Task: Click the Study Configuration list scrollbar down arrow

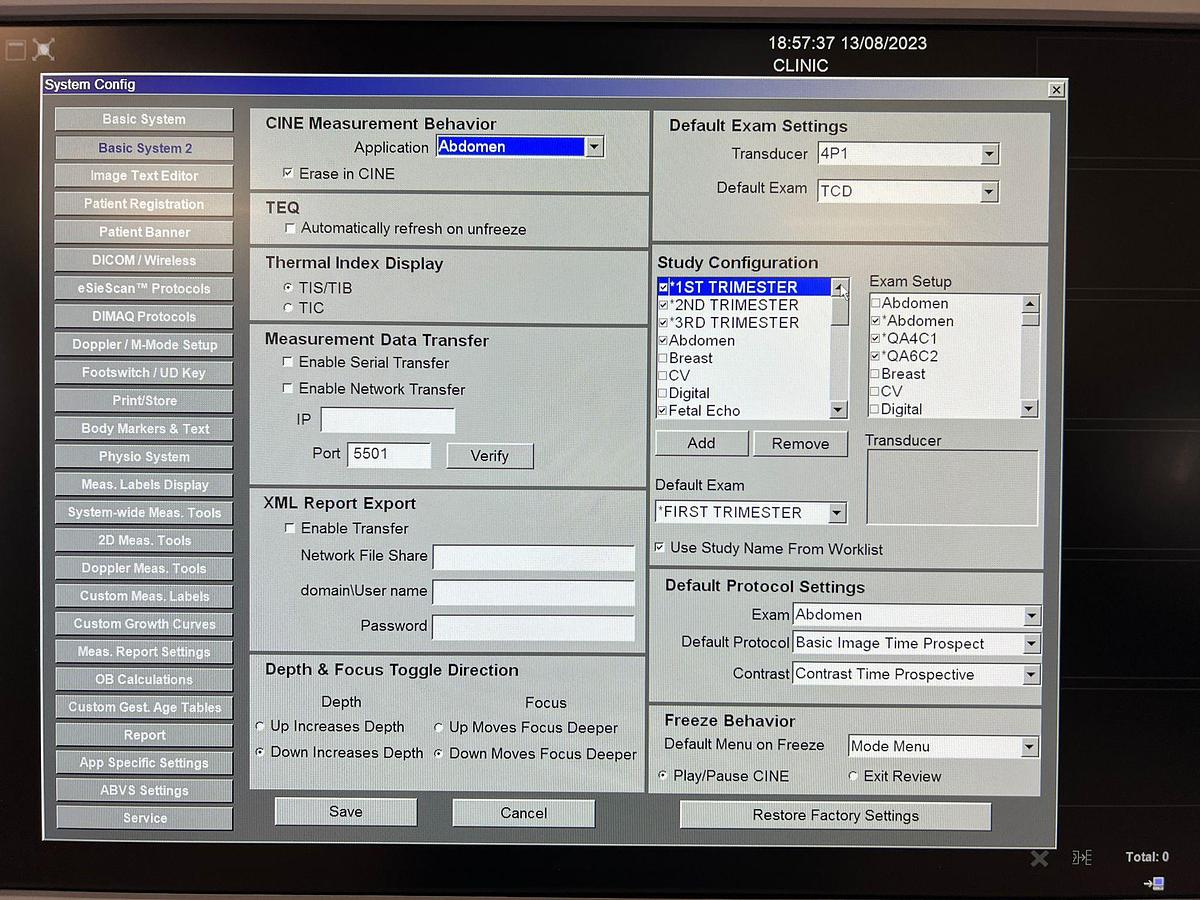Action: tap(839, 408)
